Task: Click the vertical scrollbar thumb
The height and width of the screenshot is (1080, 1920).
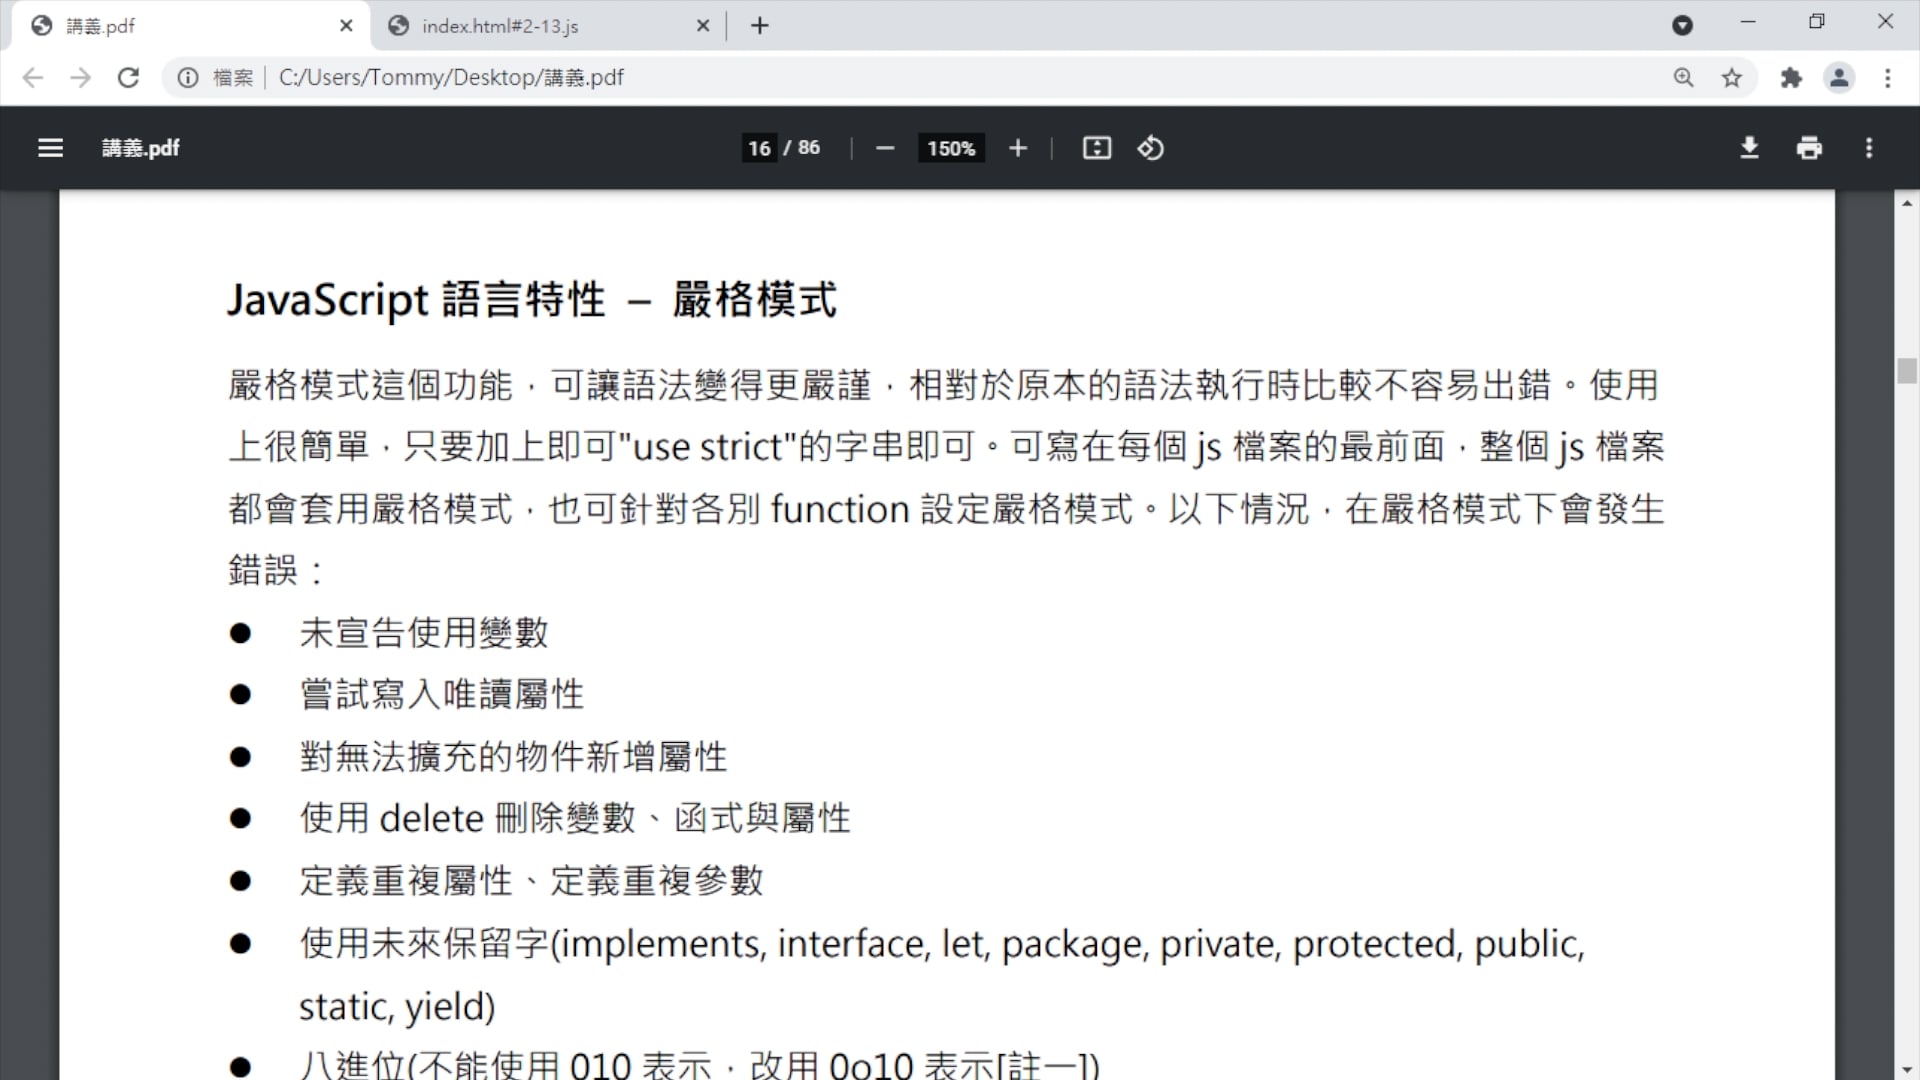Action: (1907, 370)
